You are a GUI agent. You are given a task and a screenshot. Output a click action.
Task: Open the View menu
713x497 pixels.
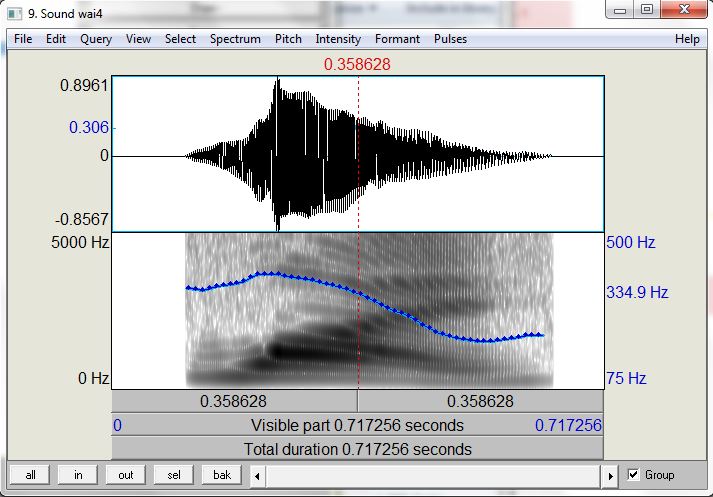138,39
